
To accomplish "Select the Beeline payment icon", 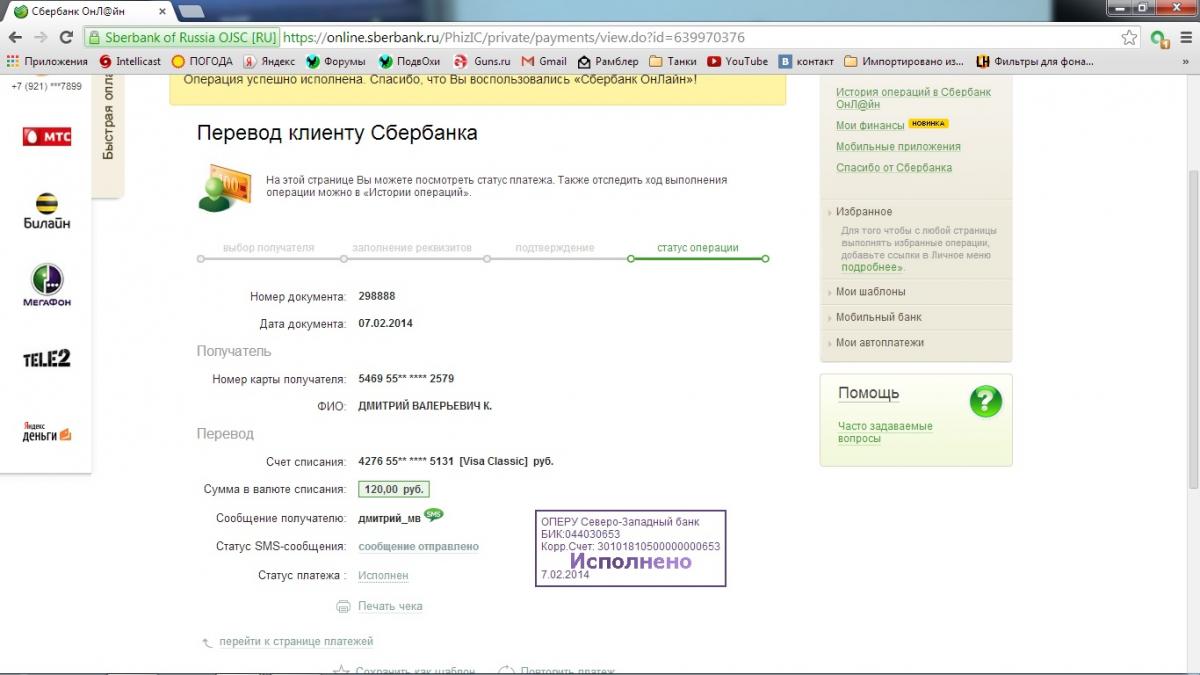I will pos(47,211).
